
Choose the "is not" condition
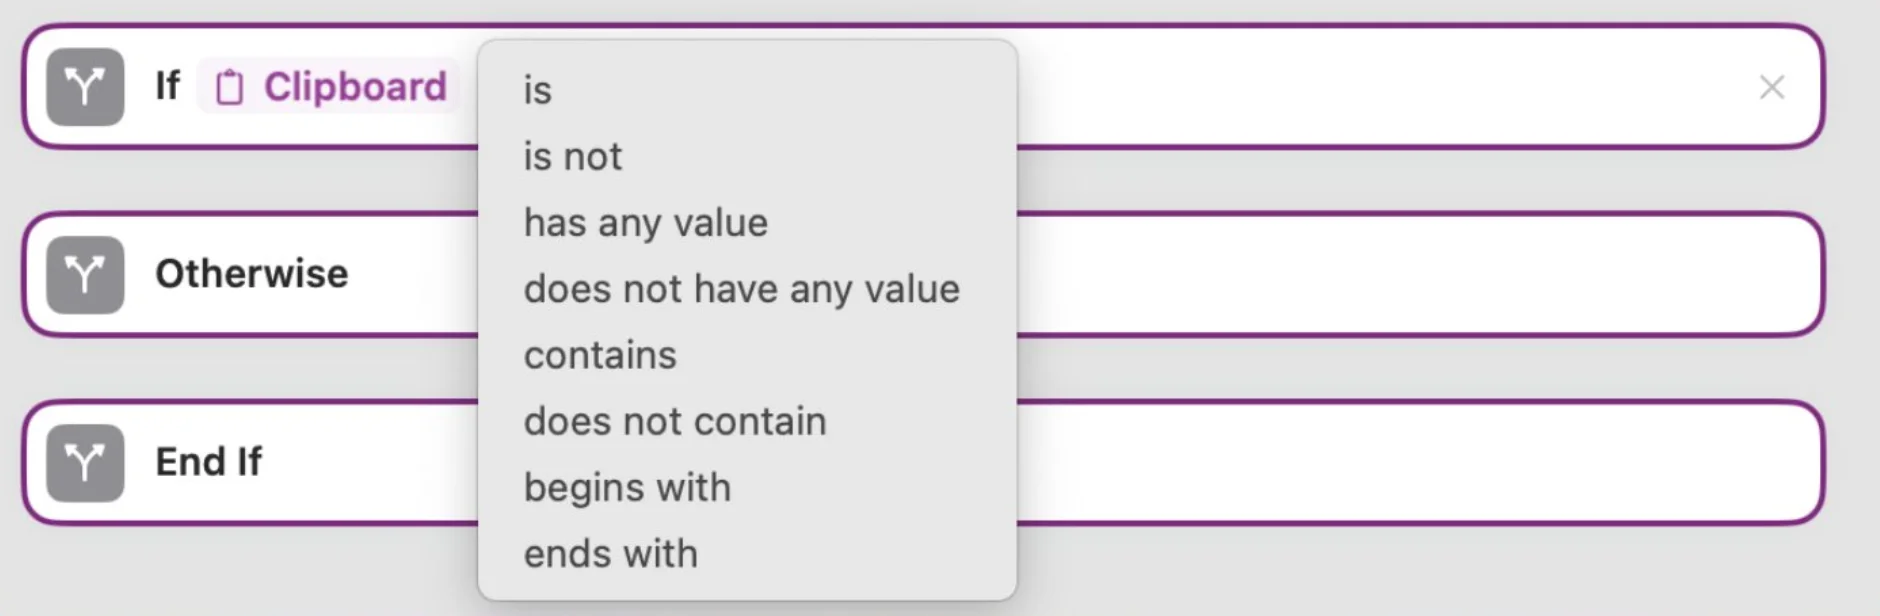click(x=573, y=157)
